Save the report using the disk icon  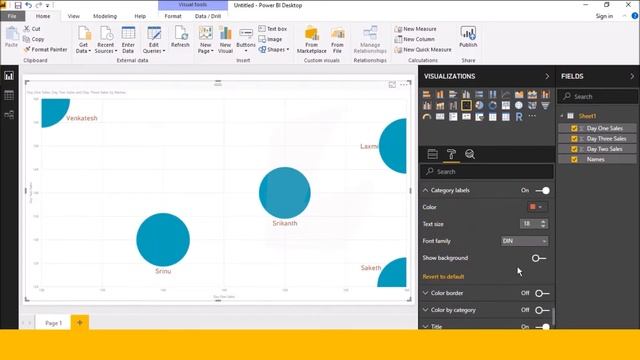(x=18, y=5)
